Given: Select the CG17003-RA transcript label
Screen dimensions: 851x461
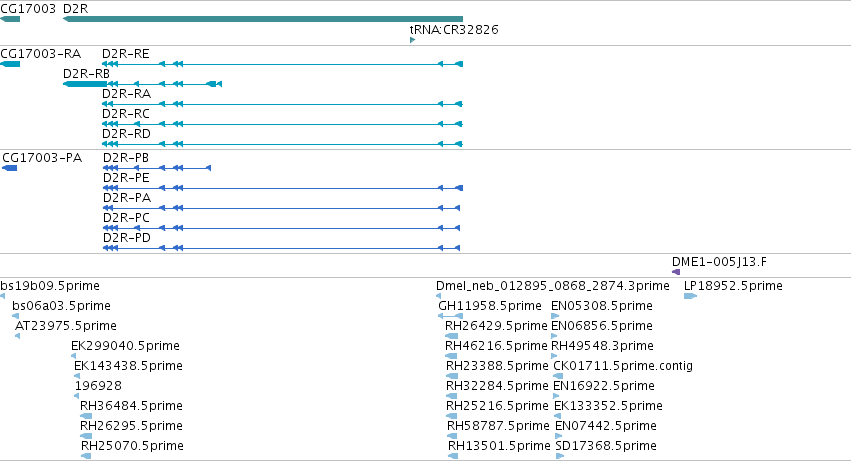Looking at the screenshot, I should 41,54.
